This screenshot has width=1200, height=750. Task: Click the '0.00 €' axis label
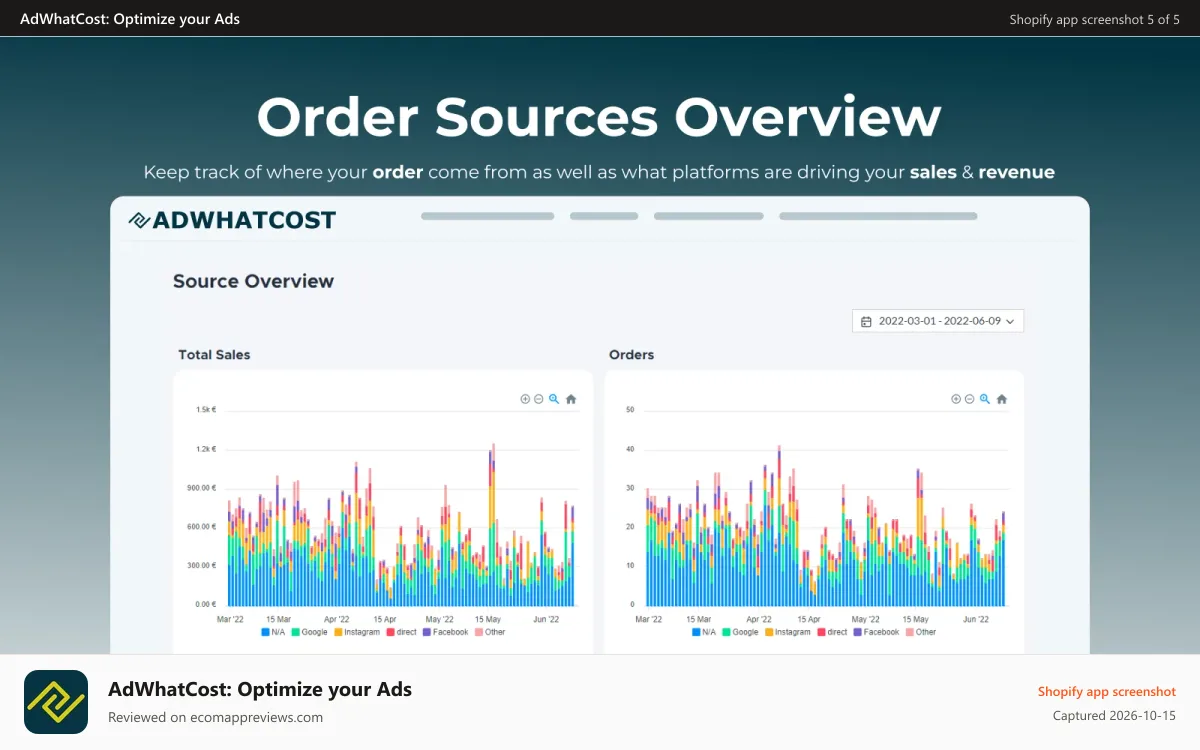click(204, 605)
